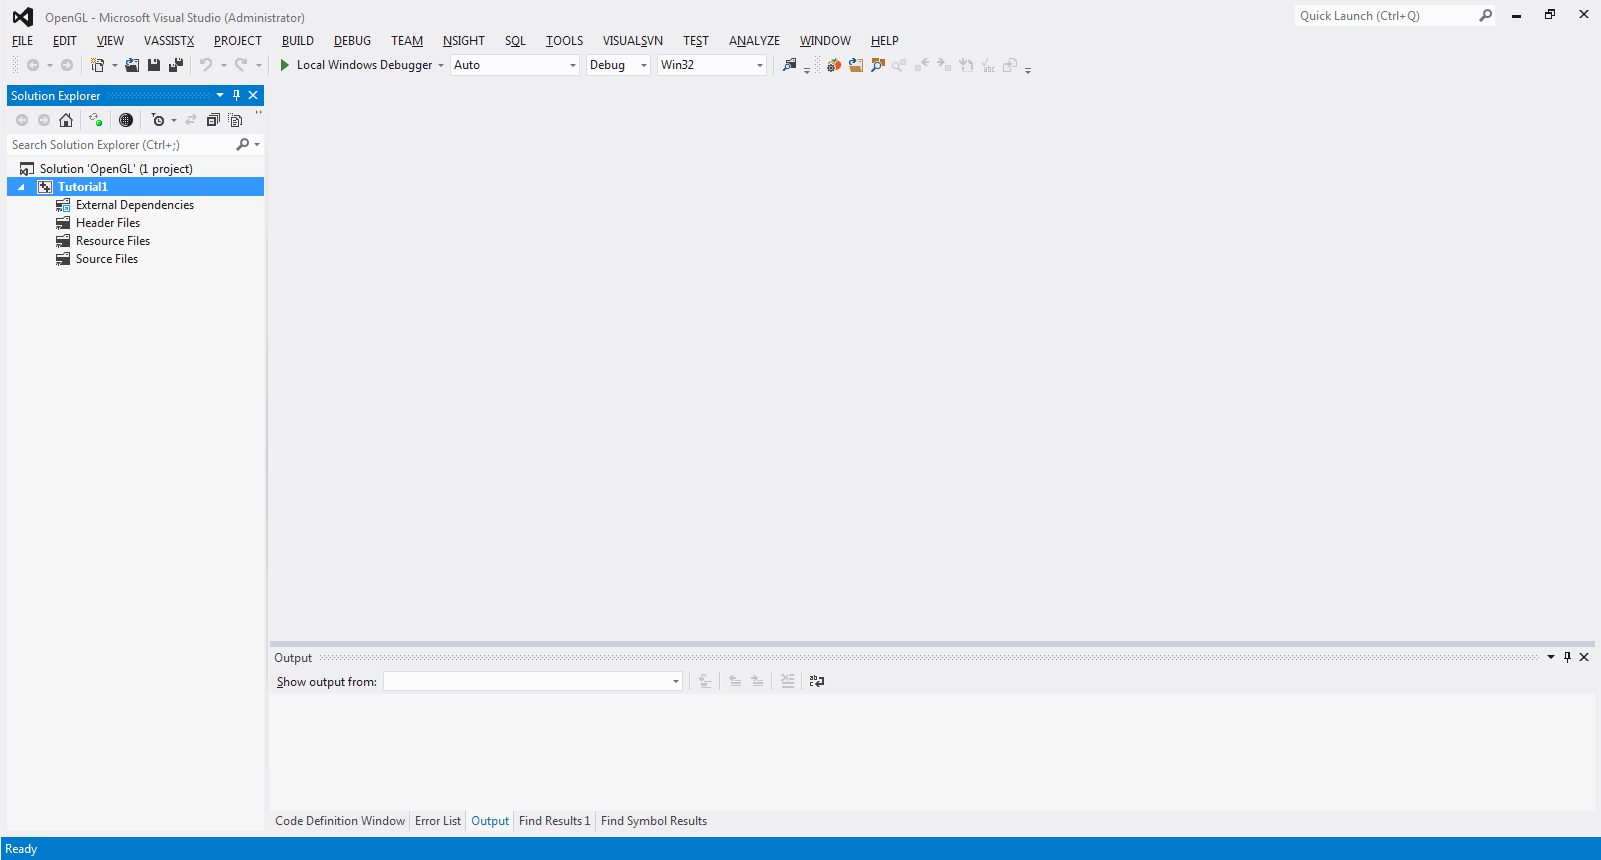1601x860 pixels.
Task: Click the Pending Changes Filter icon
Action: coord(158,120)
